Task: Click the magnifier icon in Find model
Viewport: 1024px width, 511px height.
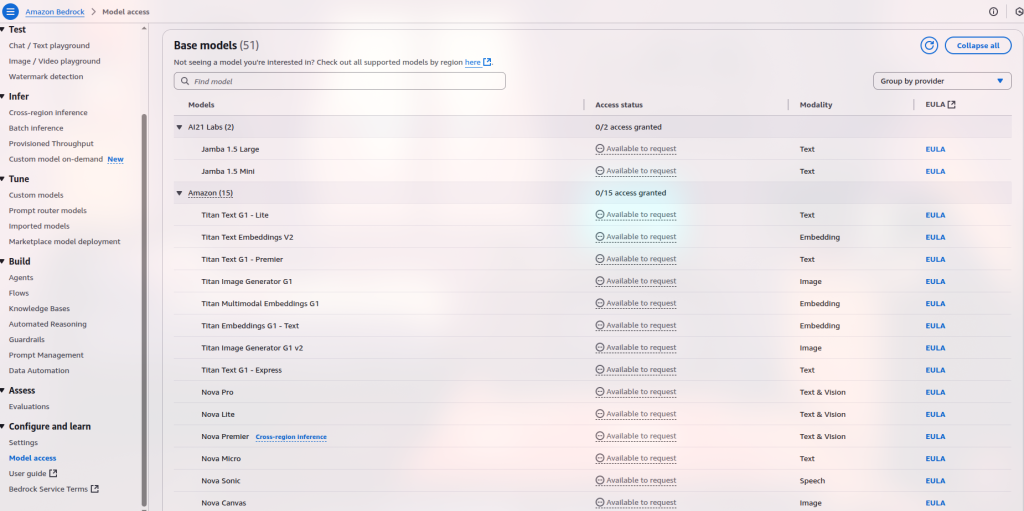Action: [x=185, y=82]
